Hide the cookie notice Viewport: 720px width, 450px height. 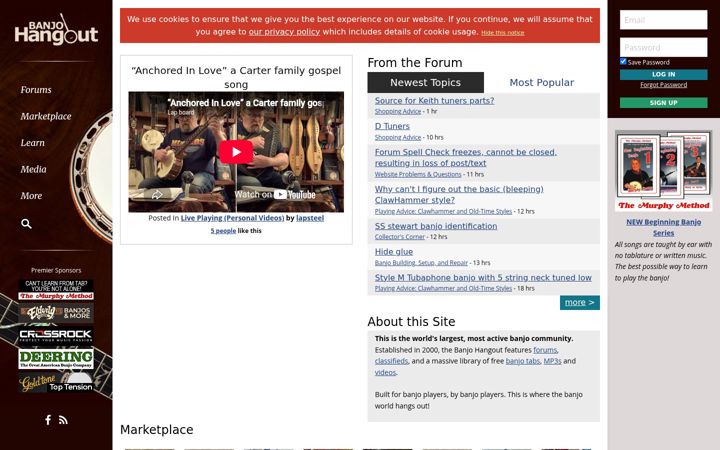point(503,33)
